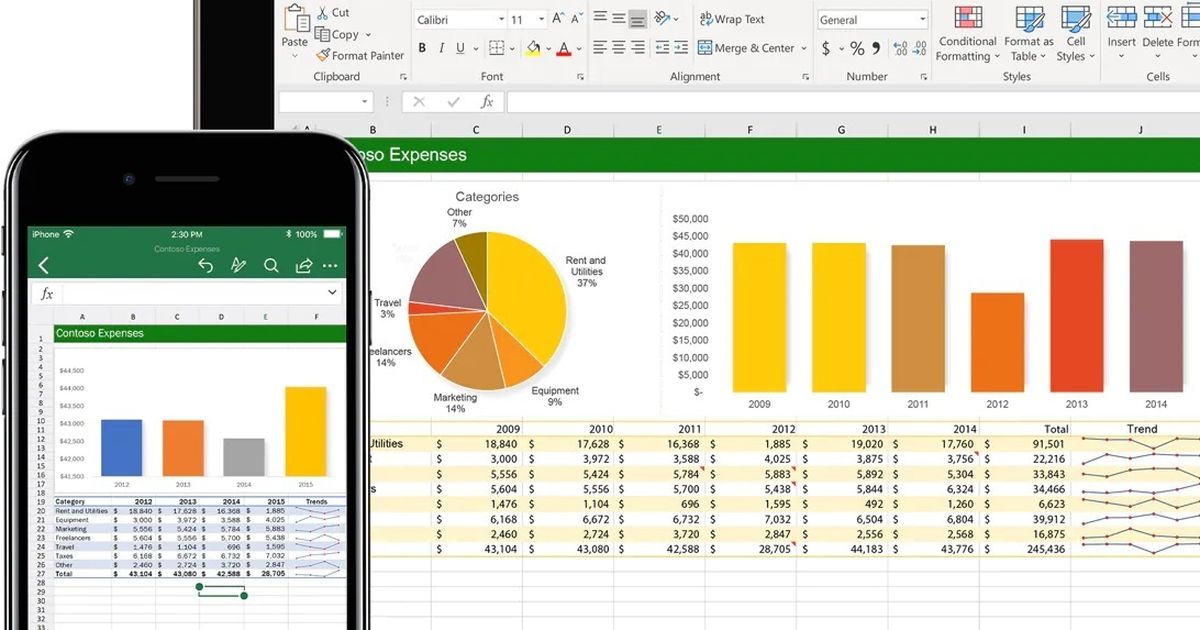Click the Insert cells icon
This screenshot has width=1200, height=630.
1121,18
